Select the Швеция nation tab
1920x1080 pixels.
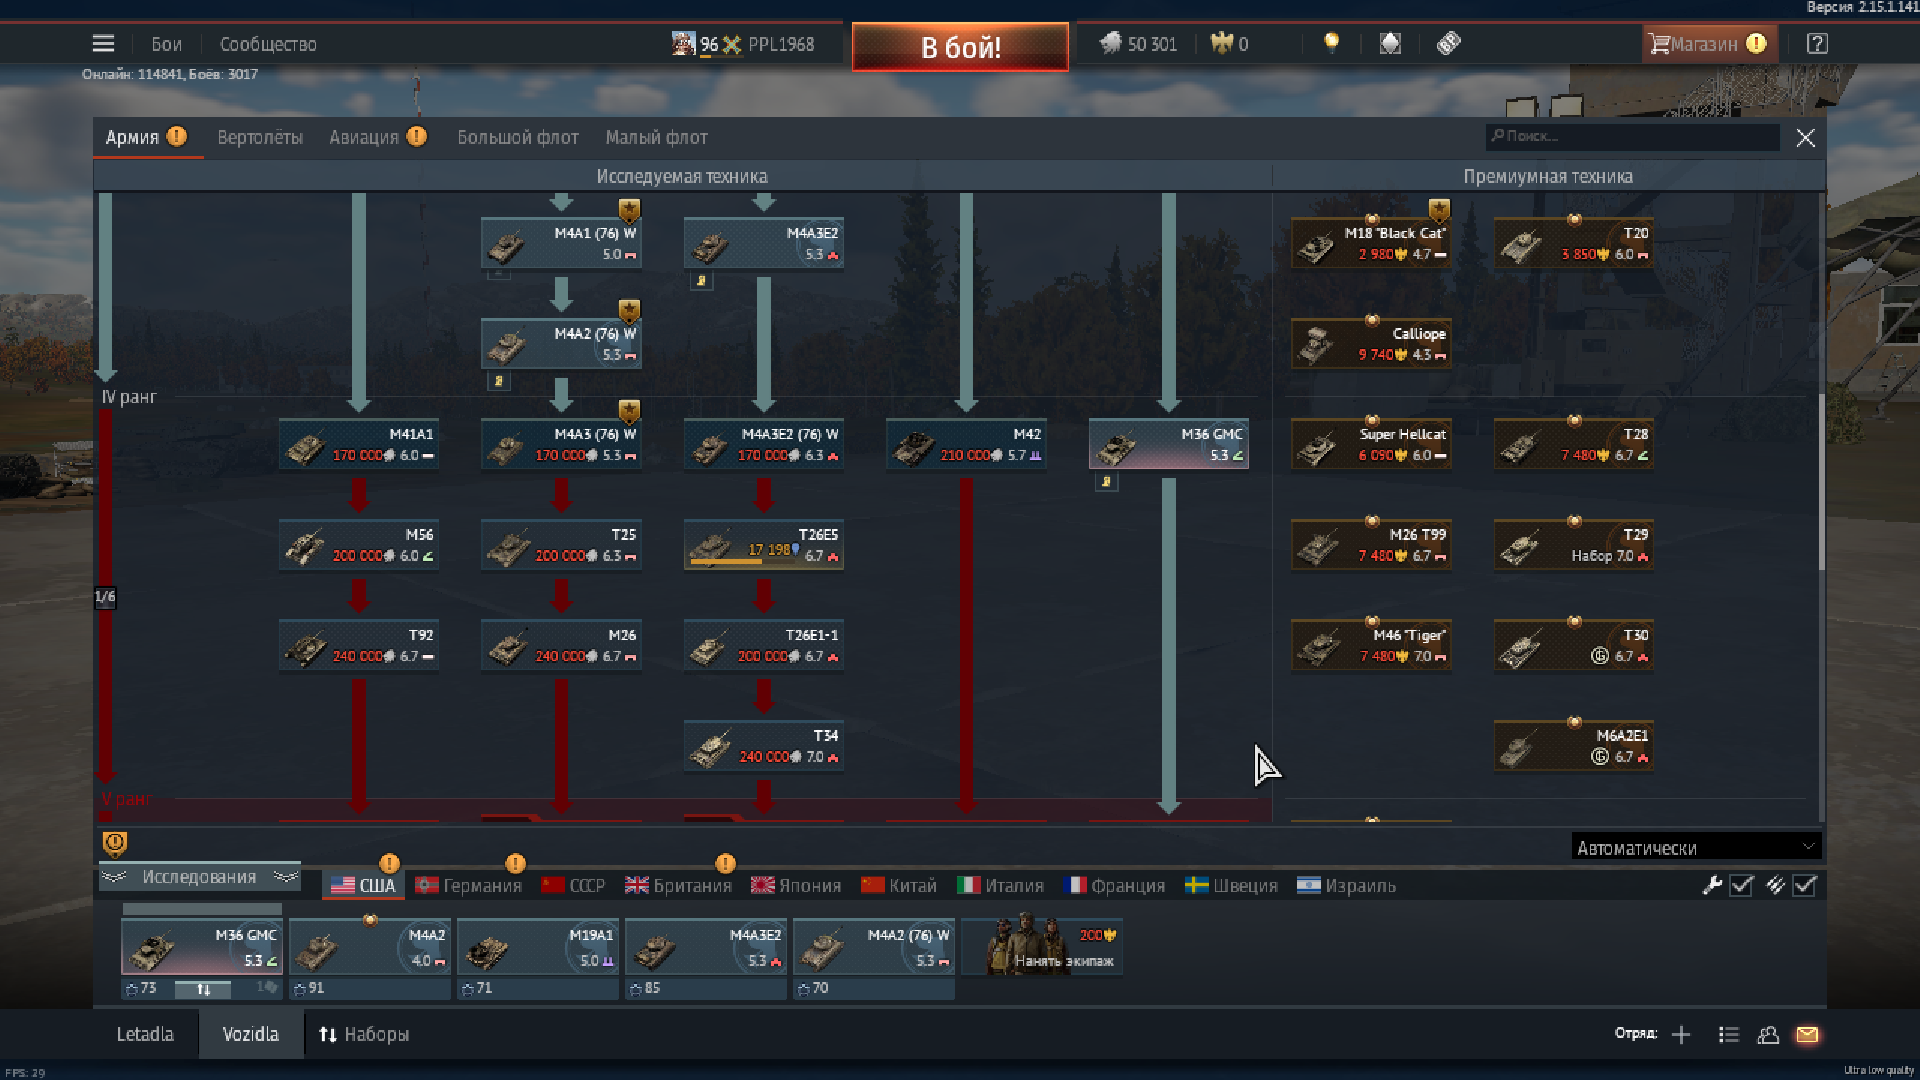pyautogui.click(x=1231, y=885)
